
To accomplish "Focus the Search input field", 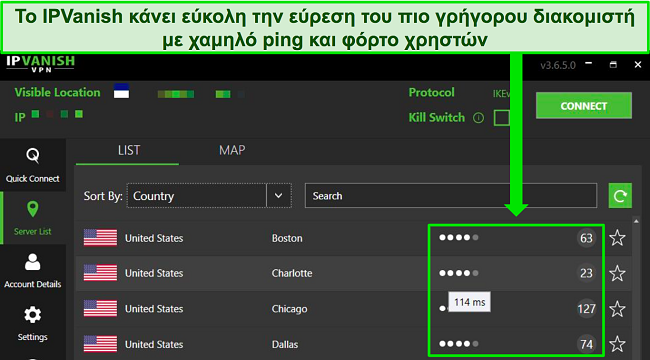I will click(x=451, y=195).
